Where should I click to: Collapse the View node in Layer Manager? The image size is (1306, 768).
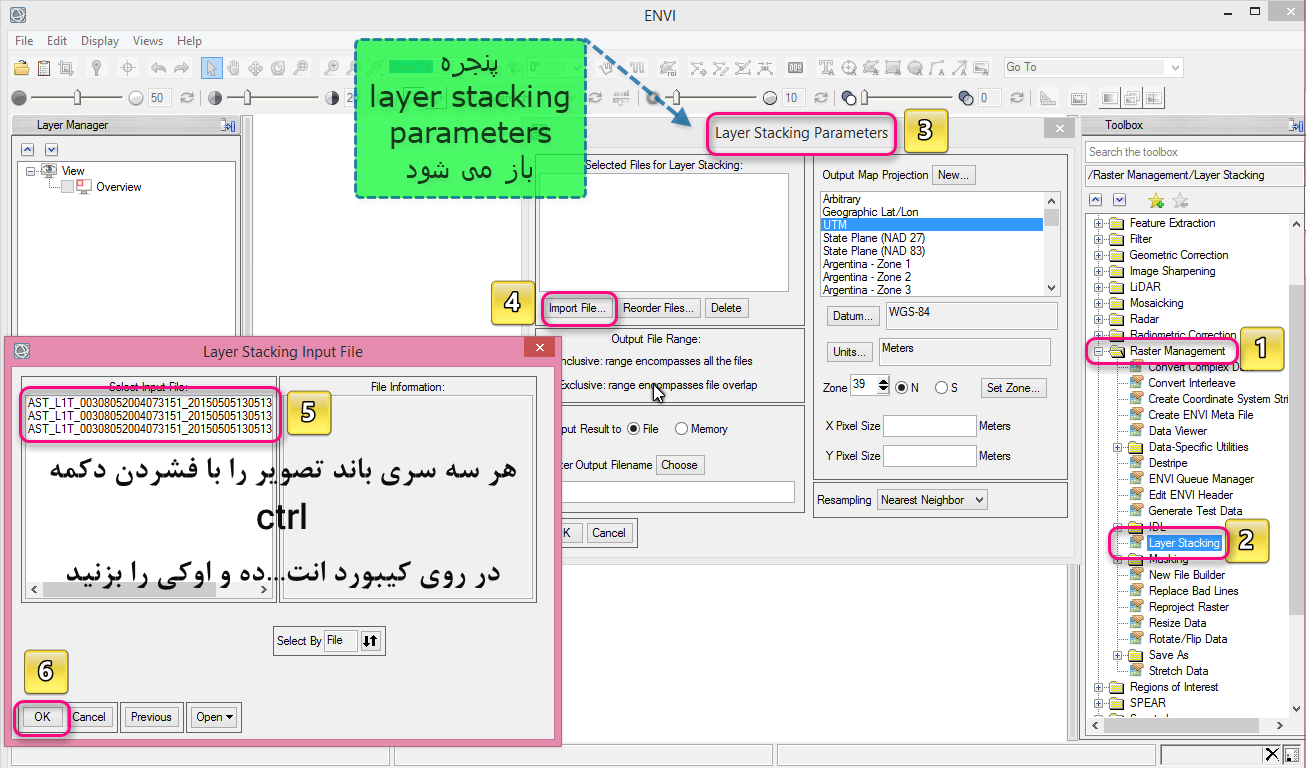click(x=31, y=171)
